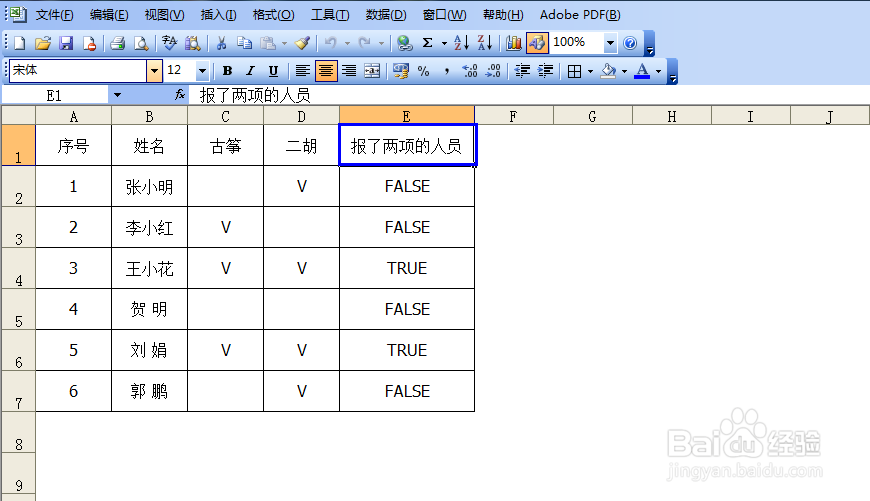The image size is (870, 501).
Task: Open the zoom percentage dropdown
Action: [610, 43]
